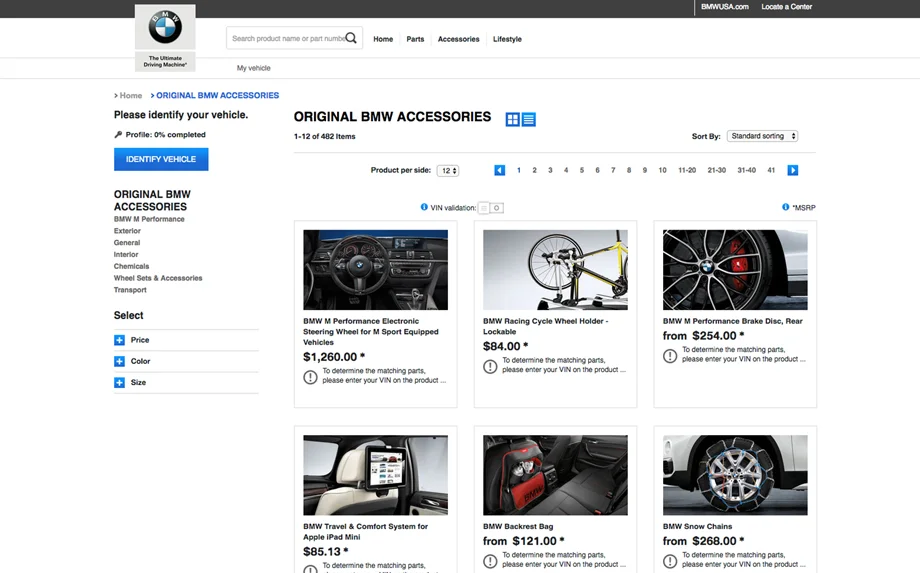Click the 1-12 of 482 items text

click(324, 137)
